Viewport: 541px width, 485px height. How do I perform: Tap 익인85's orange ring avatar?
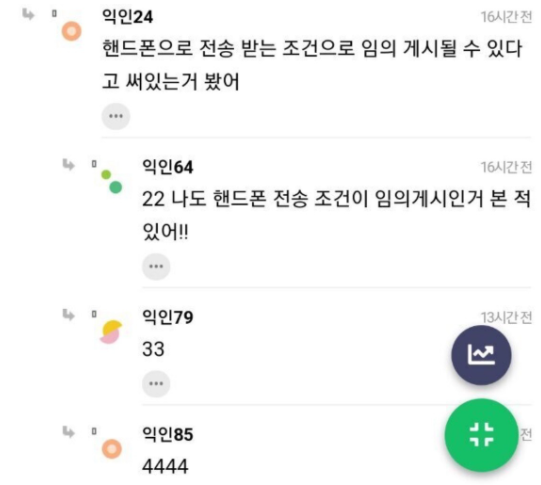pos(112,449)
